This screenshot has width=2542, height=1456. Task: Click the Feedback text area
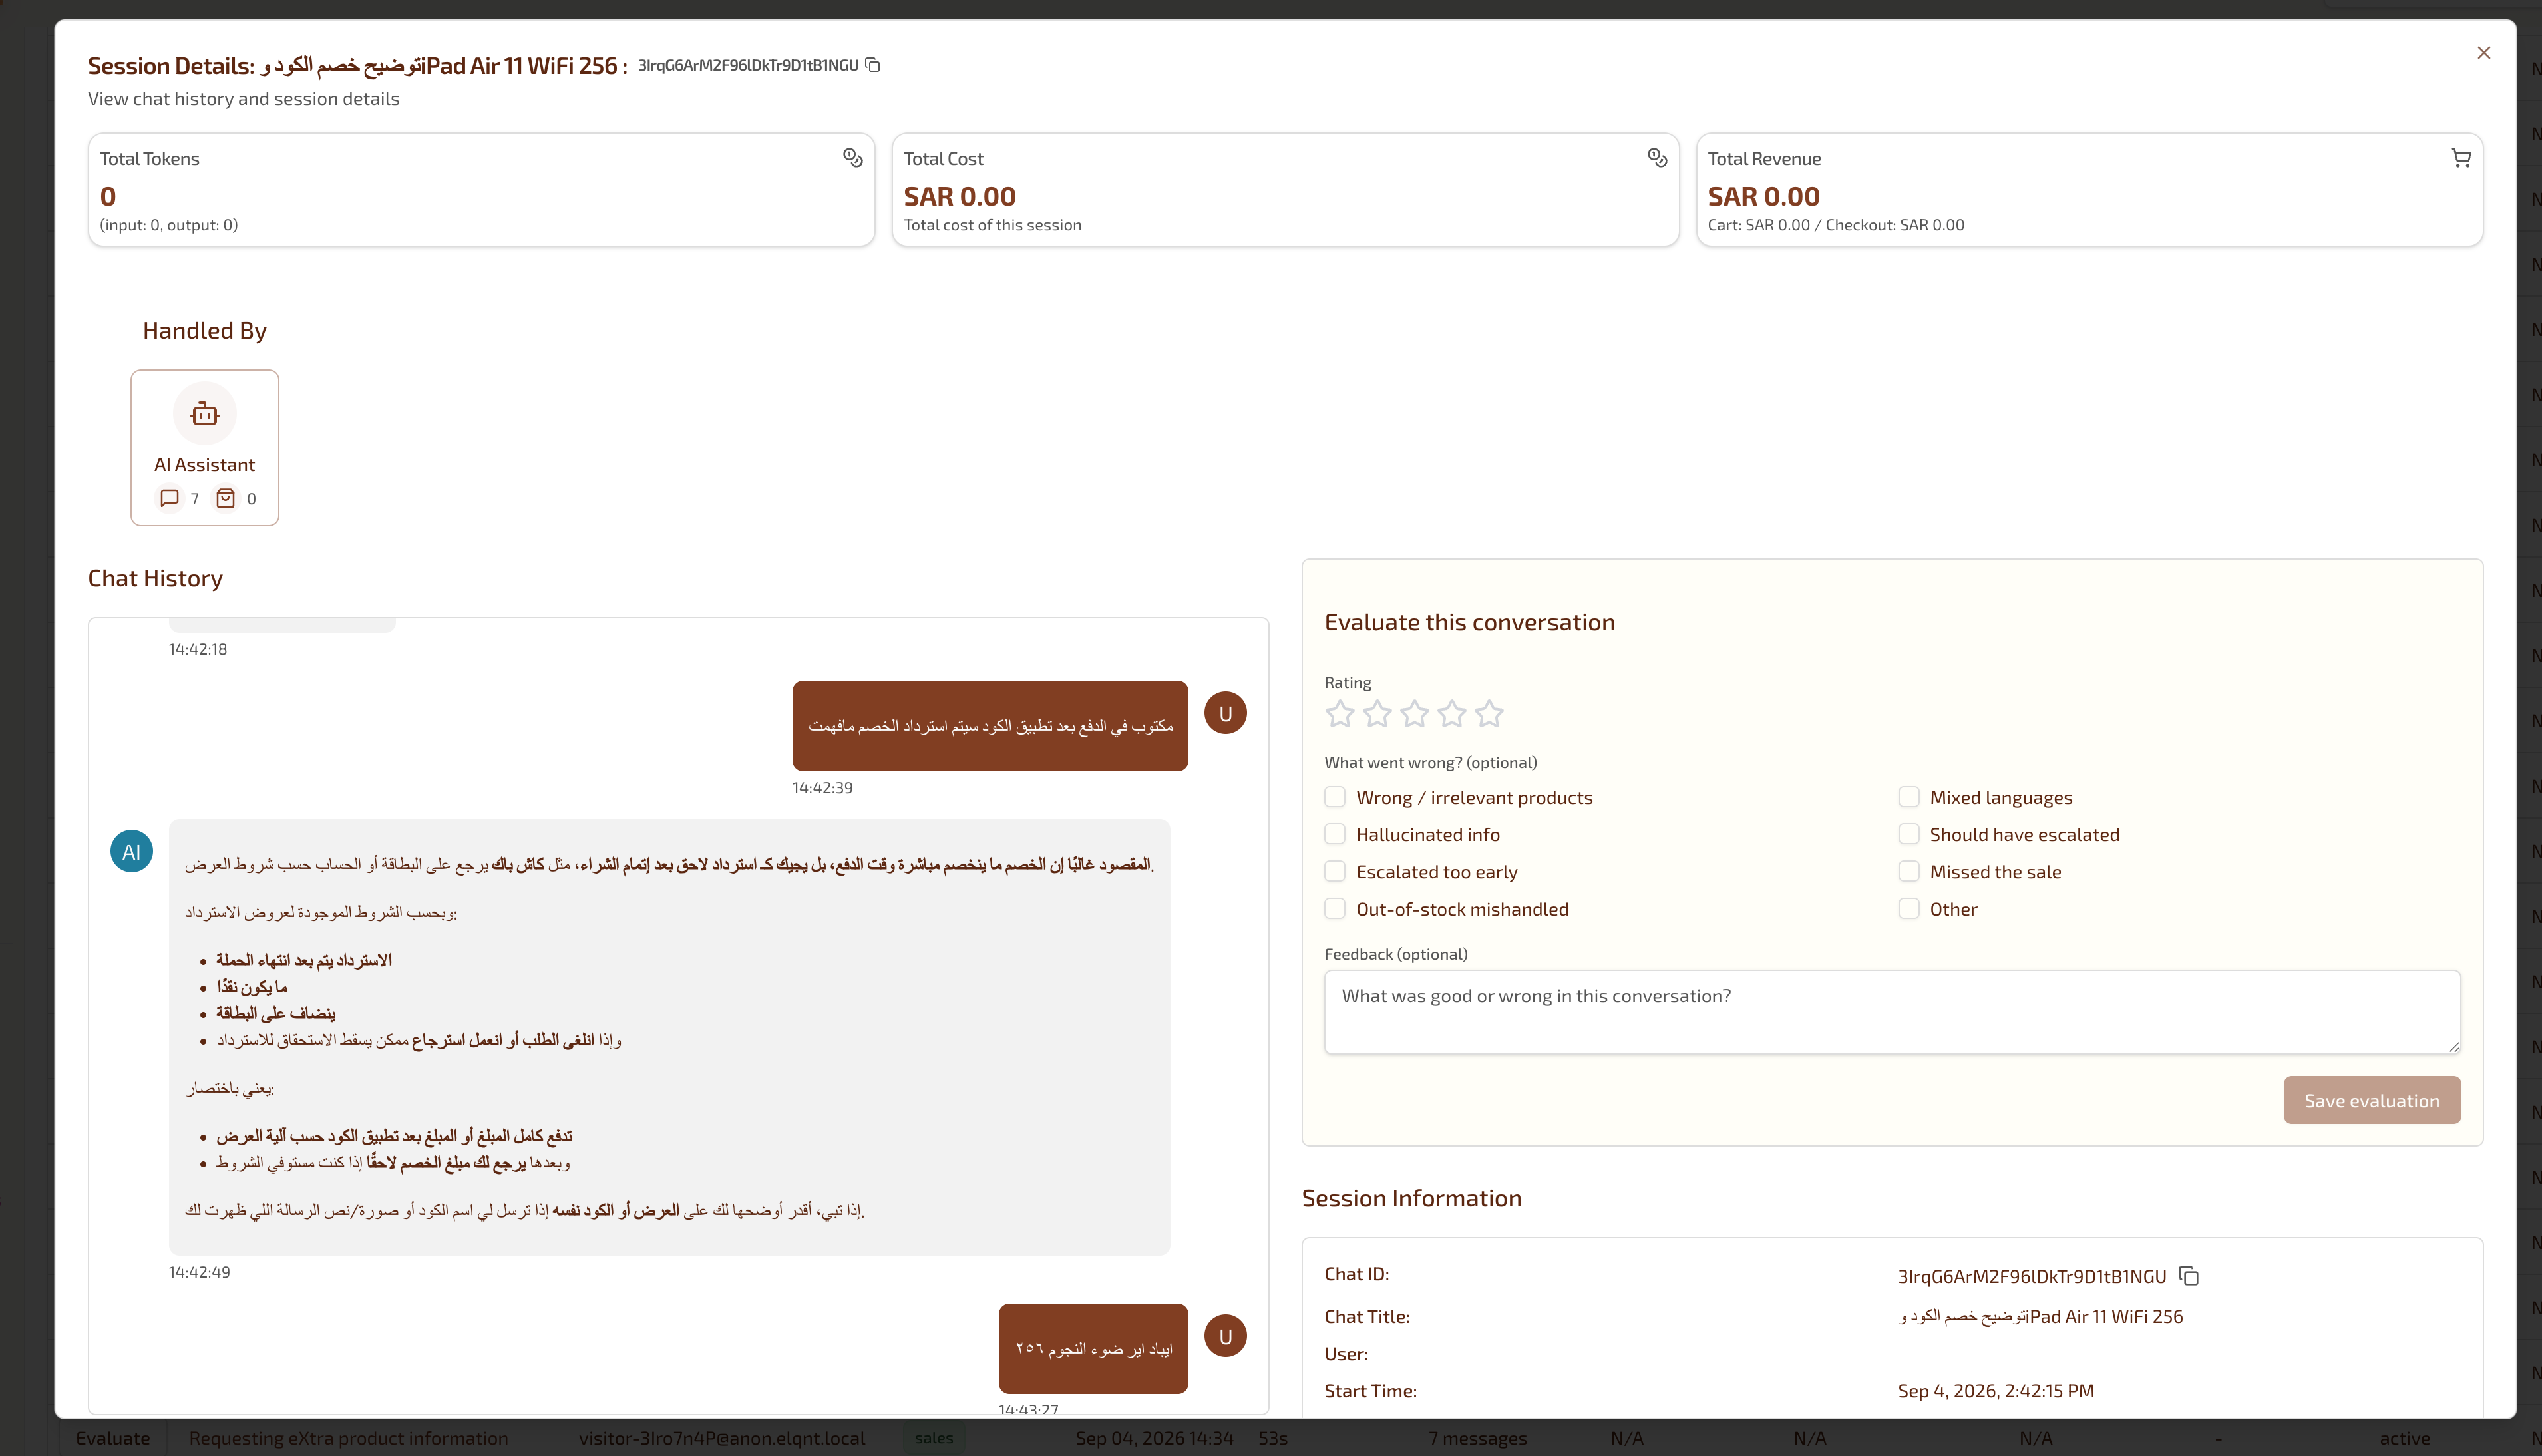pos(1892,1012)
